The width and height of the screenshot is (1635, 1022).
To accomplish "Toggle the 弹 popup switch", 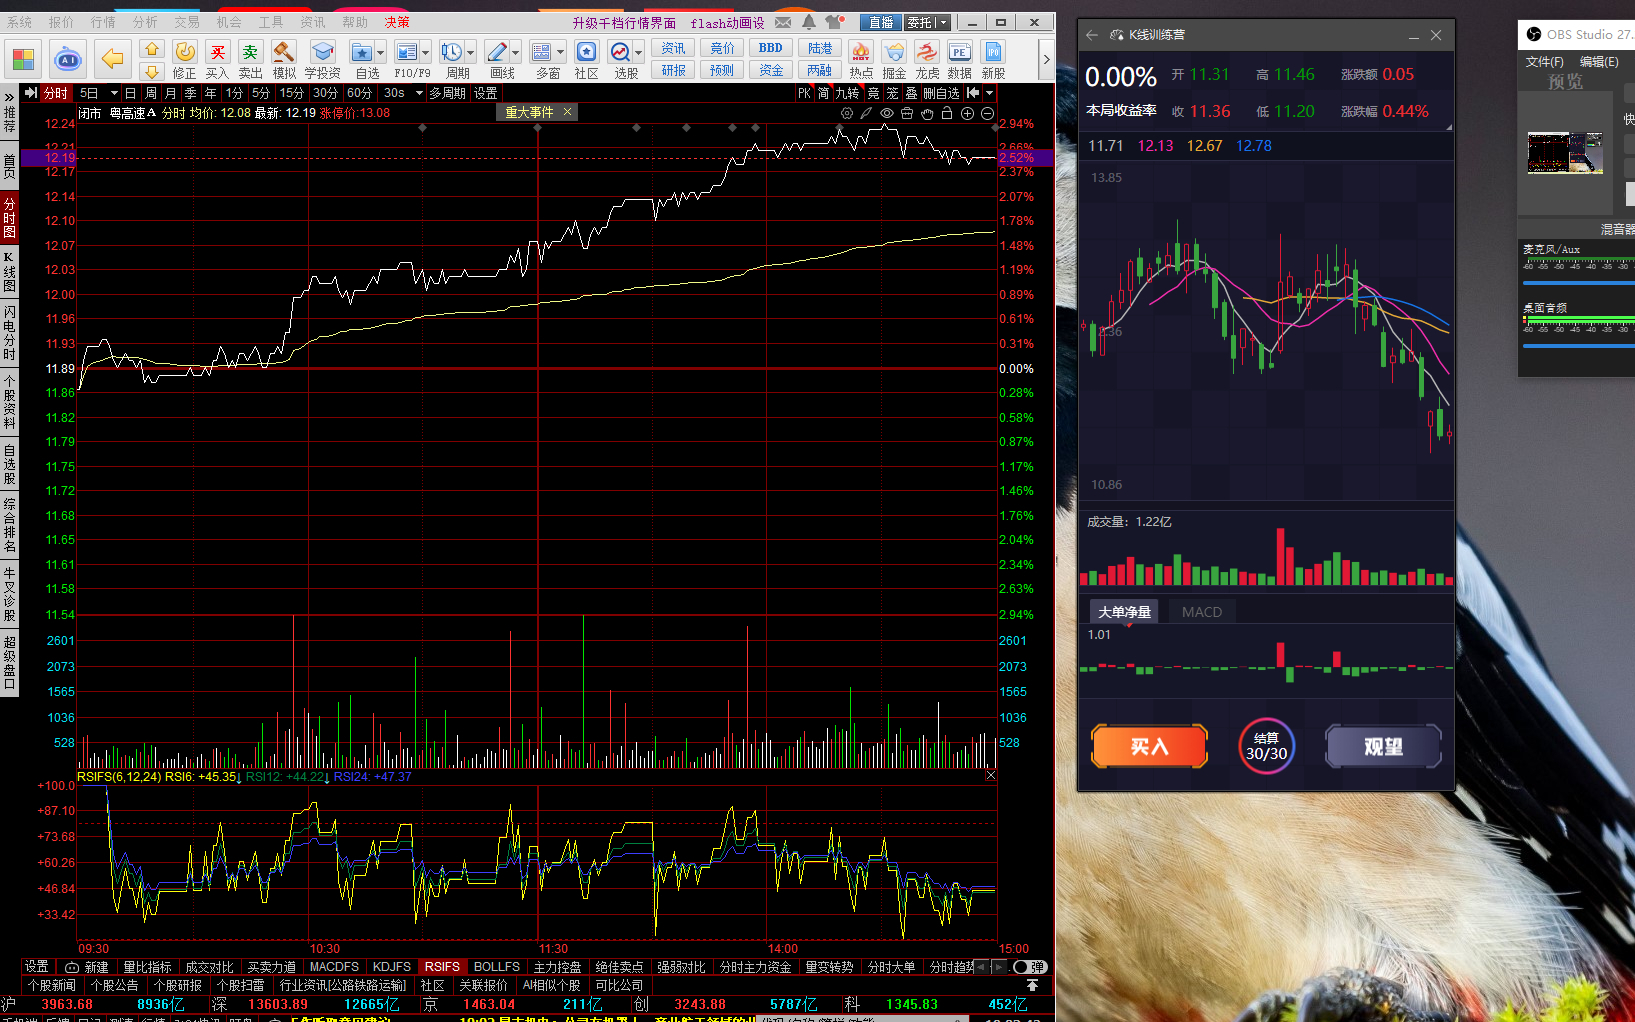I will [1029, 967].
